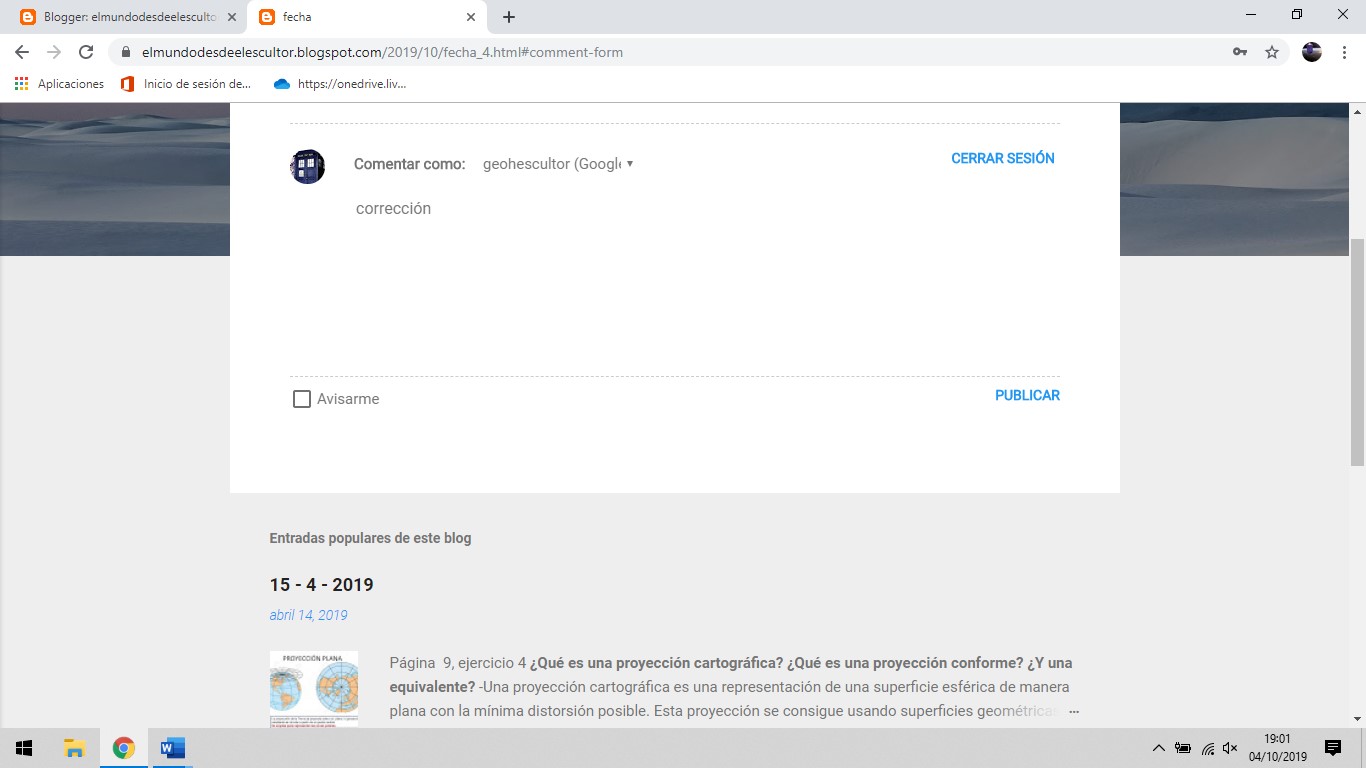
Task: Click the address bar URL
Action: [x=382, y=52]
